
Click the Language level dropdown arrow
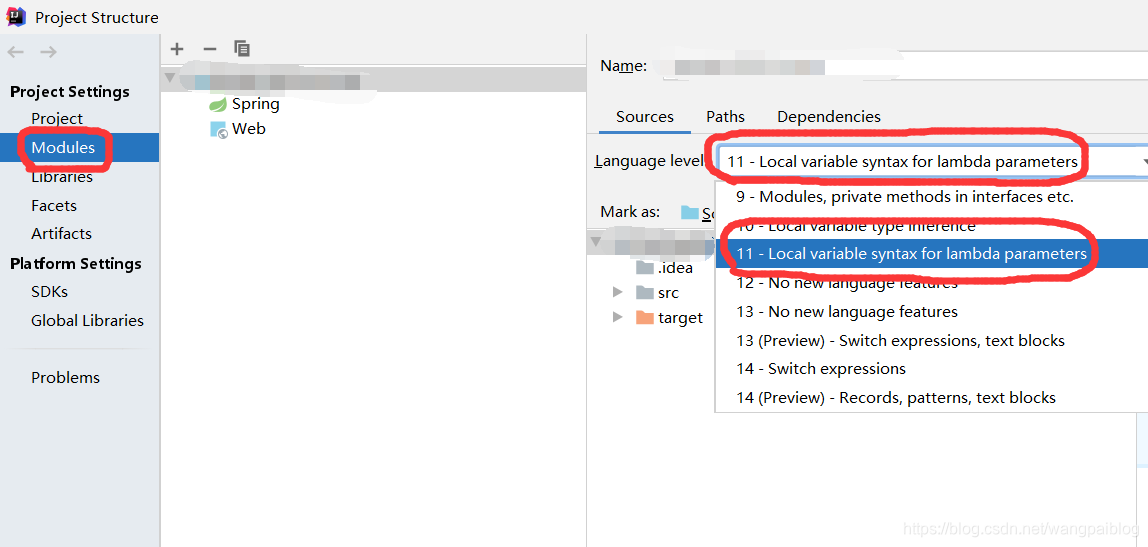pos(1143,162)
